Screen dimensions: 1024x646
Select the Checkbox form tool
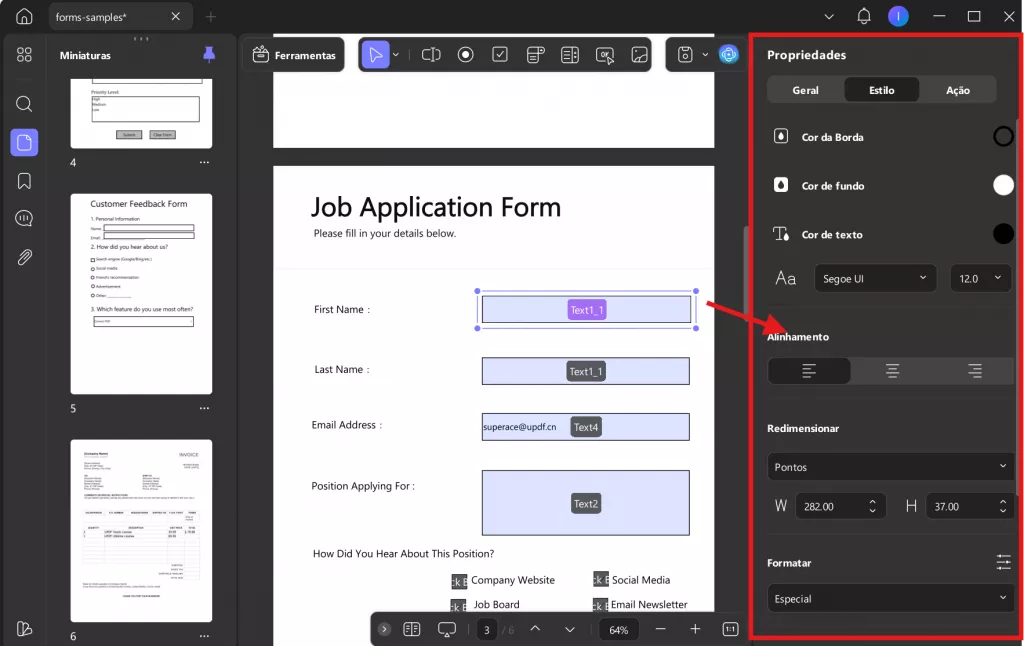click(x=500, y=54)
